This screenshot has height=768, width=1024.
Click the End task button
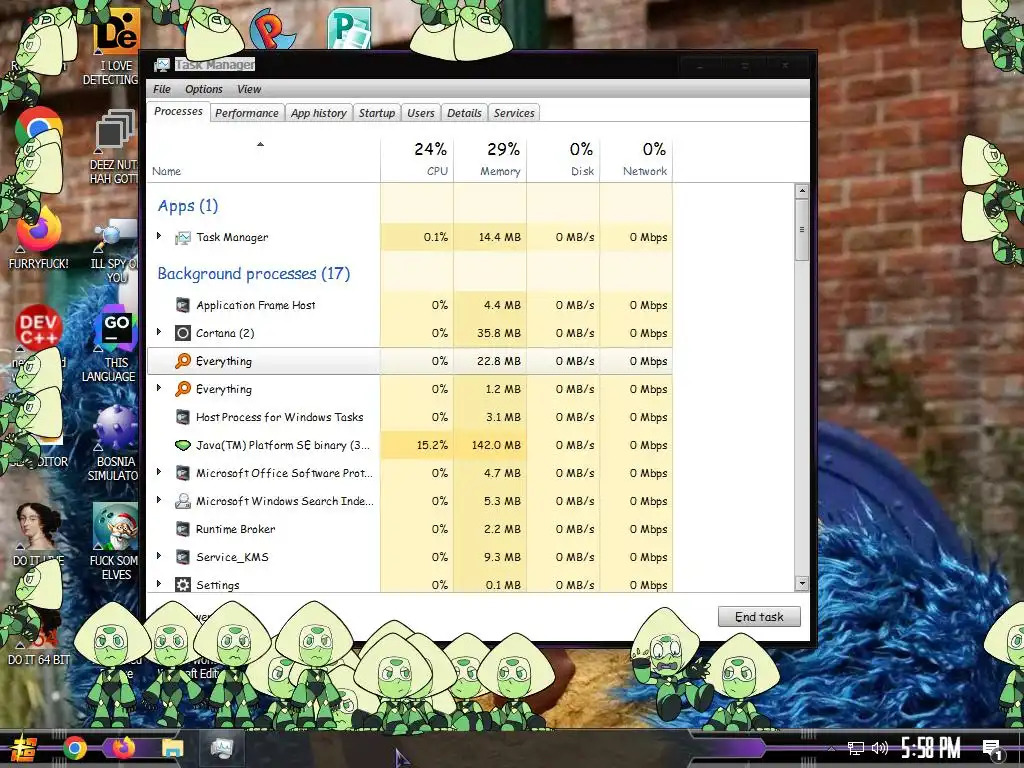[759, 617]
